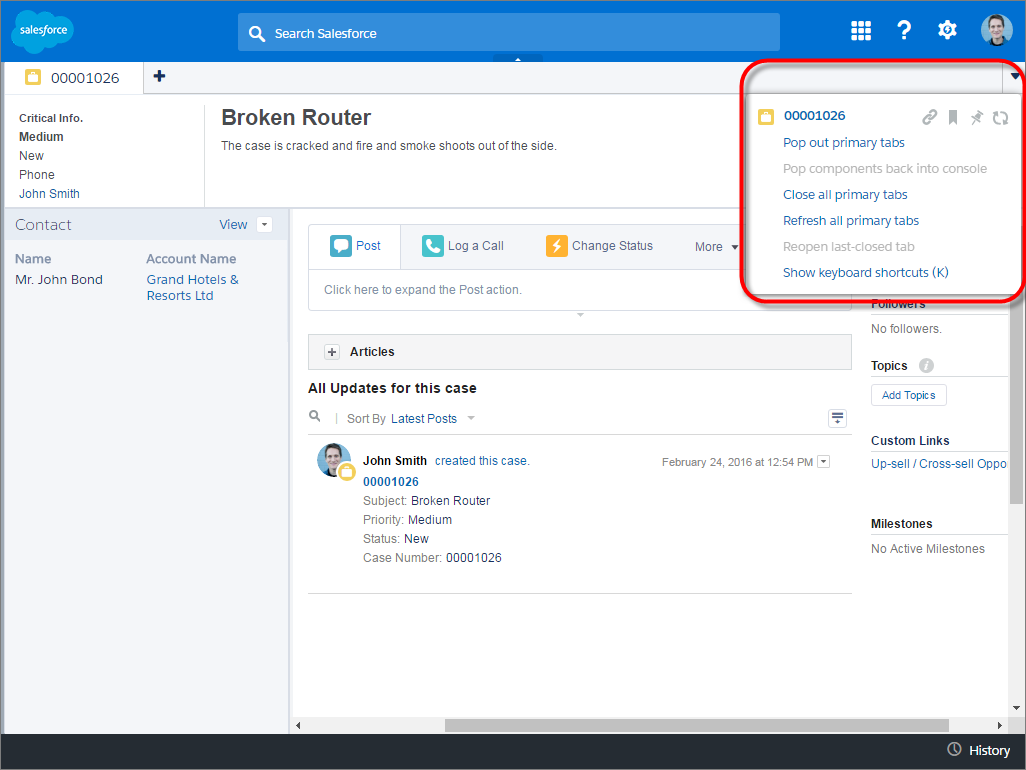
Task: Click the Salesforce cloud logo
Action: 43,30
